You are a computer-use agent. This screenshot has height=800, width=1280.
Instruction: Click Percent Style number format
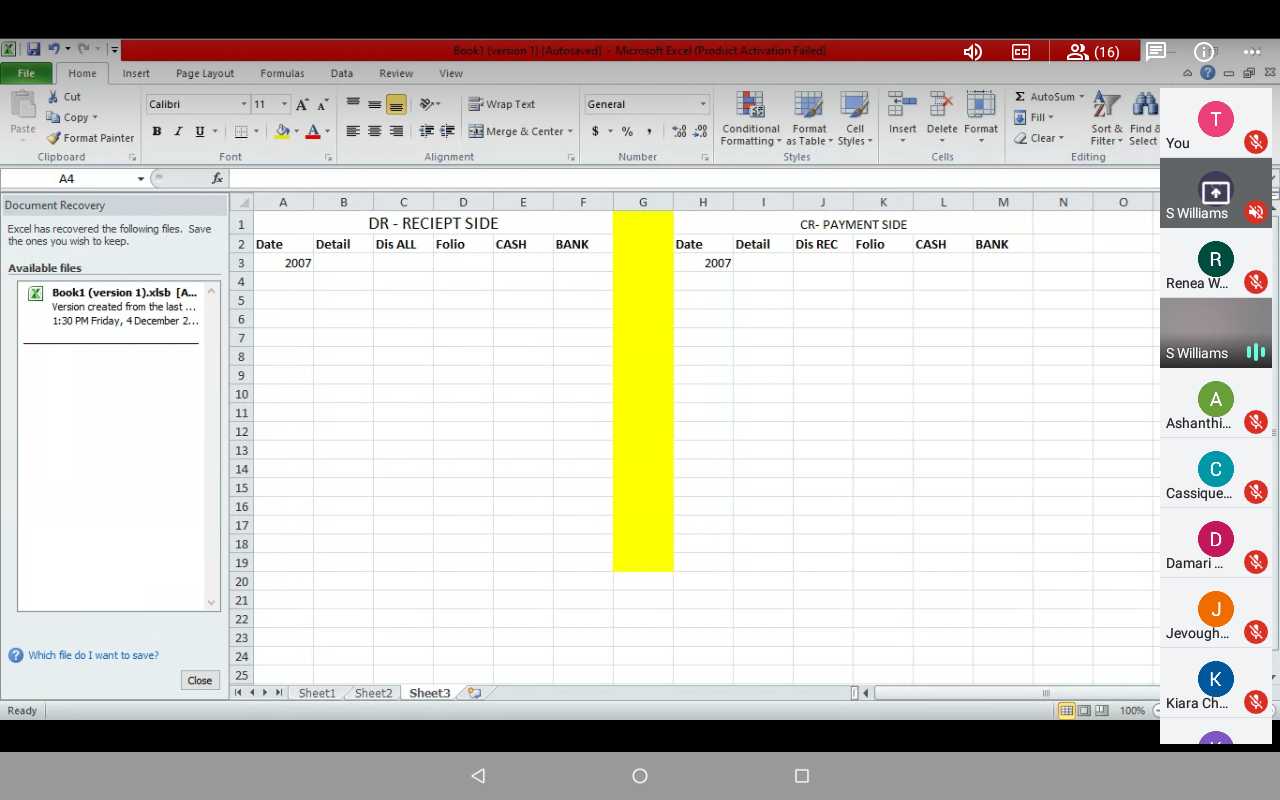point(627,132)
